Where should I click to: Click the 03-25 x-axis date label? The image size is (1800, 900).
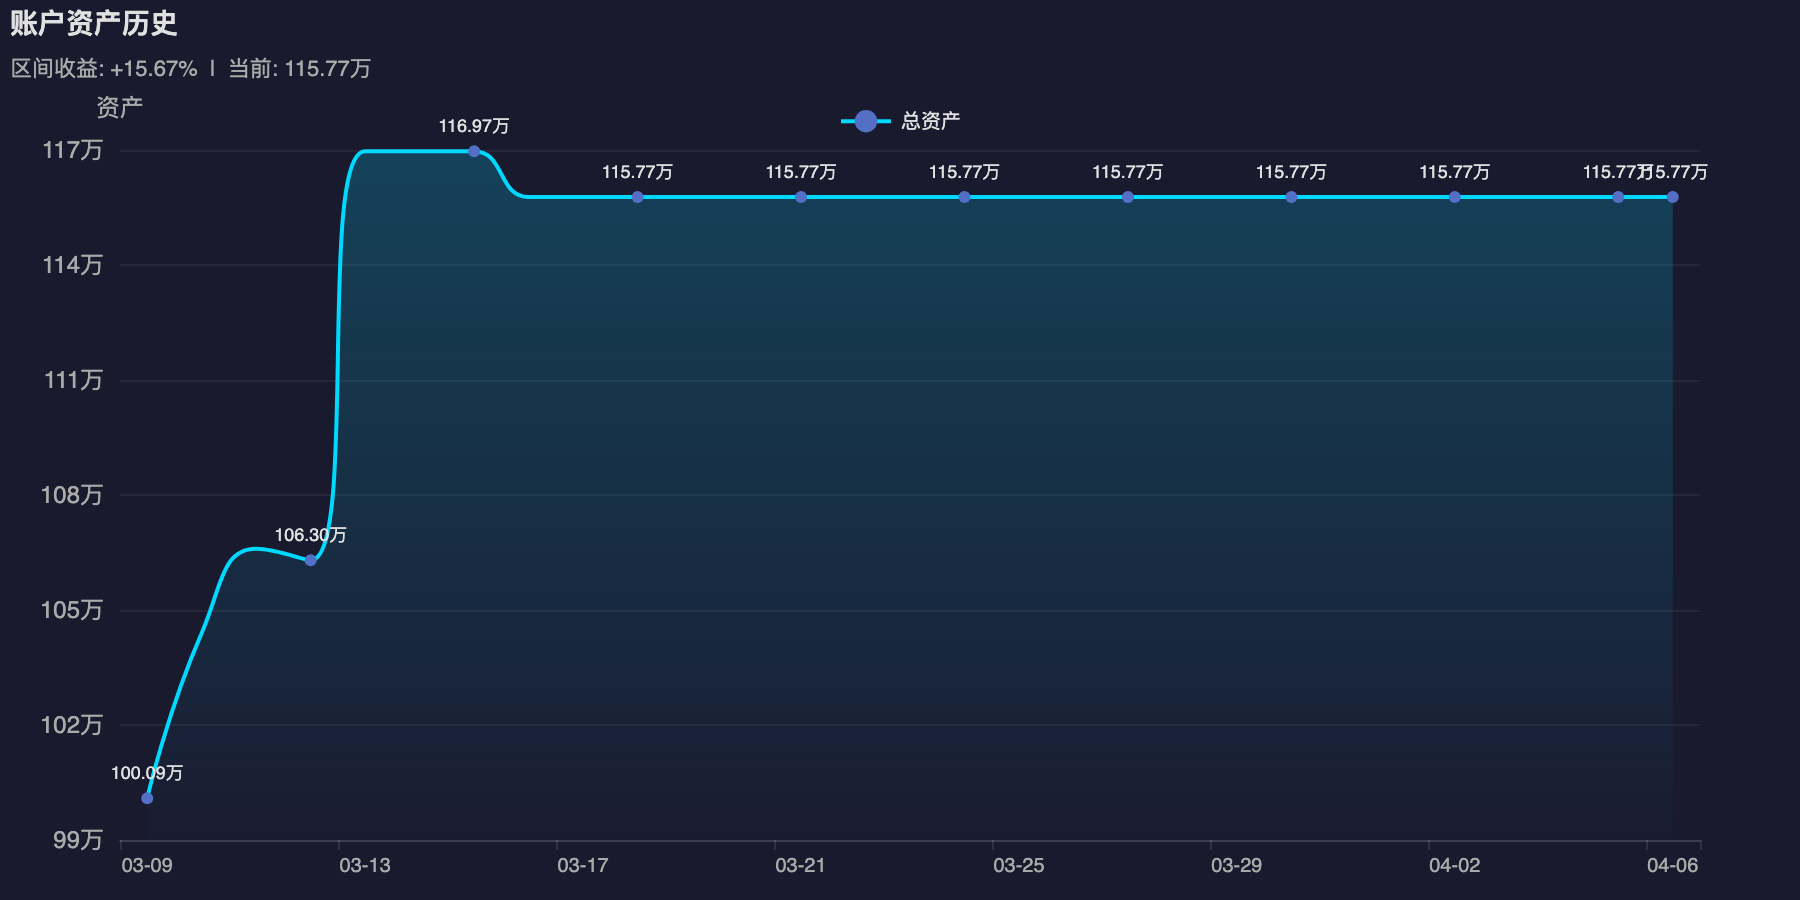pyautogui.click(x=1018, y=865)
